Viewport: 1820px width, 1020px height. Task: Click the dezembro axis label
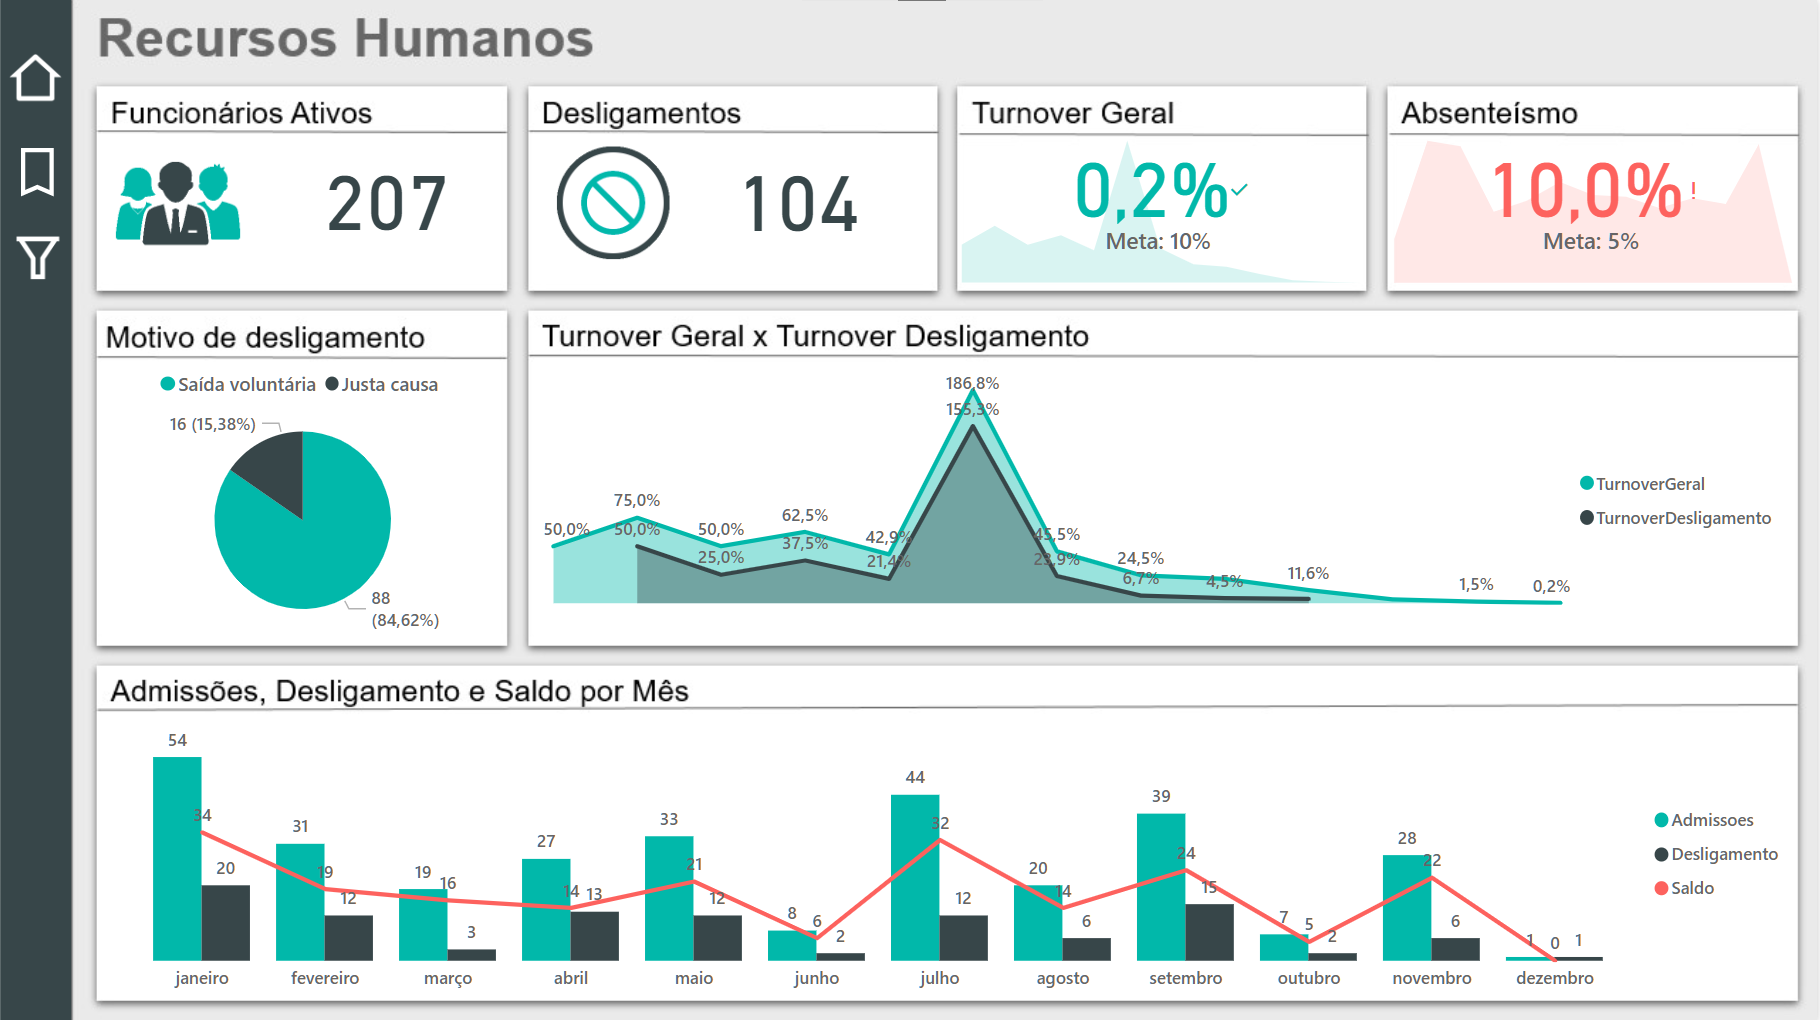point(1555,978)
